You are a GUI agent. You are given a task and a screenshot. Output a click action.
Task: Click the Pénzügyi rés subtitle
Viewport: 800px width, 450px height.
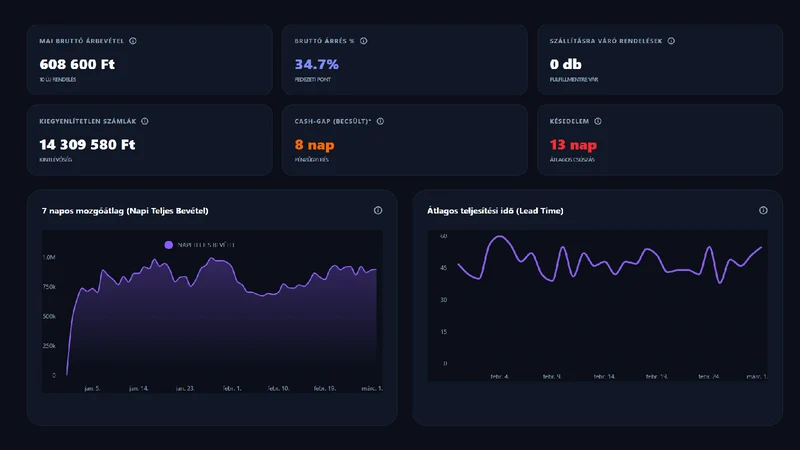point(312,160)
